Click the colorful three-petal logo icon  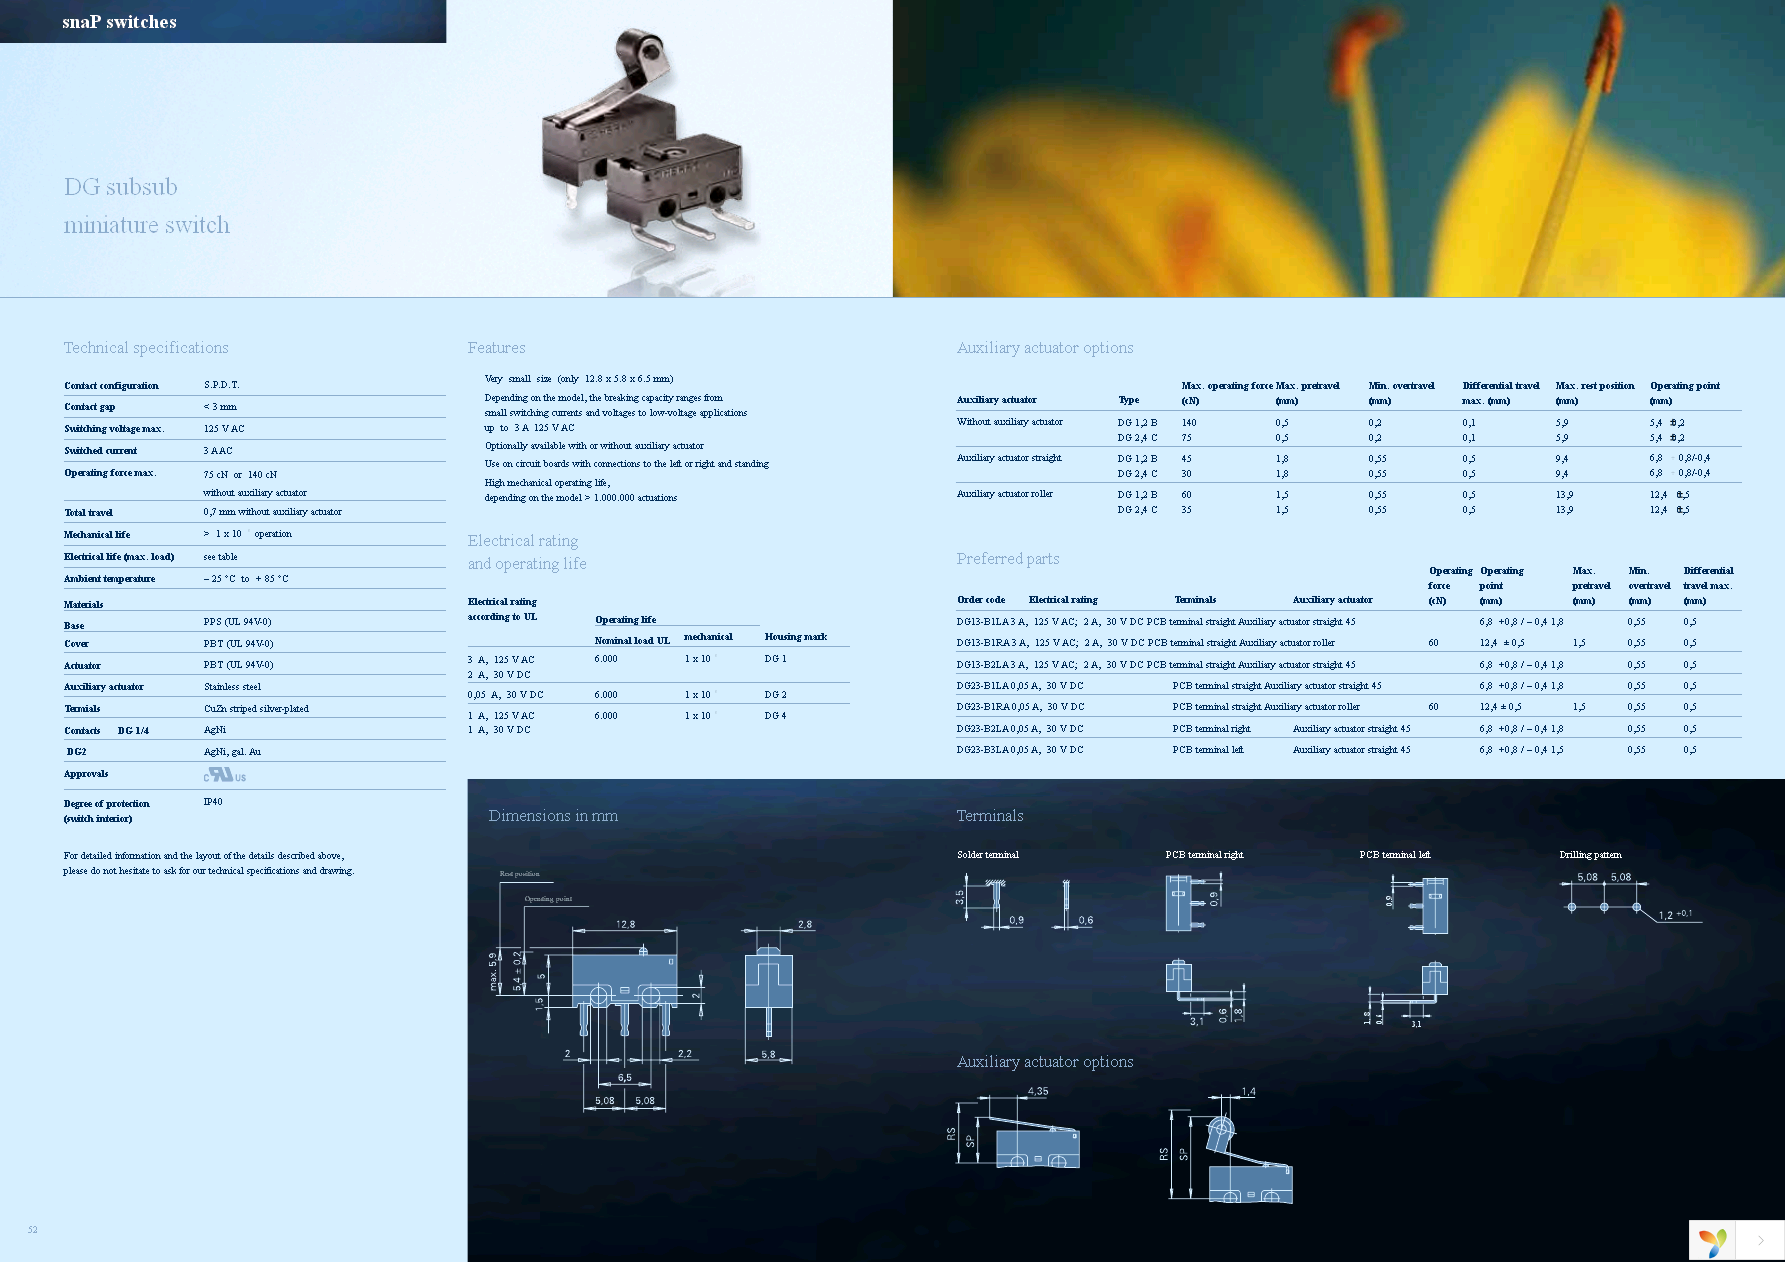(x=1712, y=1242)
